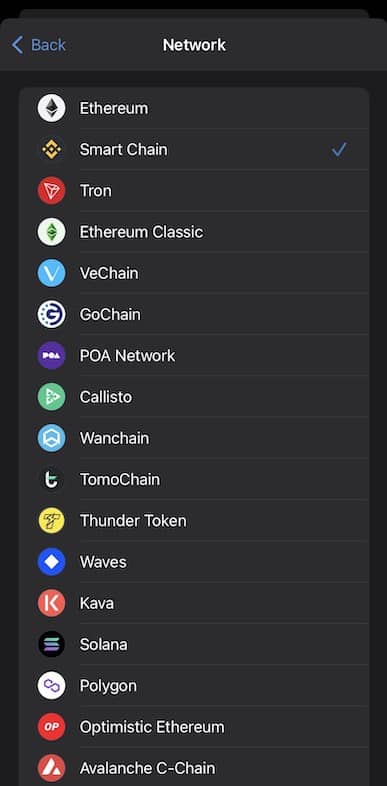
Task: Select the red Tron network icon
Action: 52,190
